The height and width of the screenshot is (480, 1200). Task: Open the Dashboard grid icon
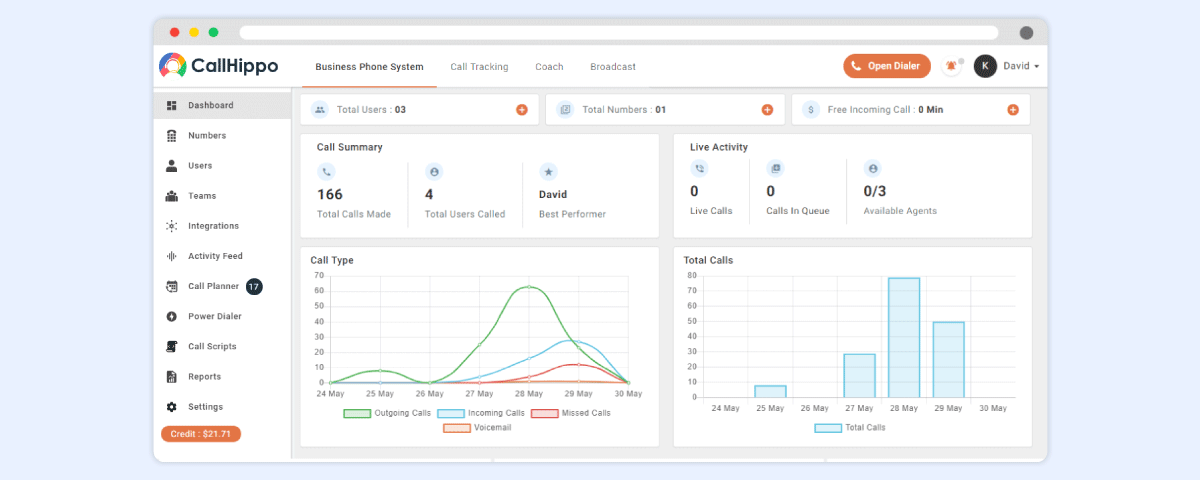(172, 105)
